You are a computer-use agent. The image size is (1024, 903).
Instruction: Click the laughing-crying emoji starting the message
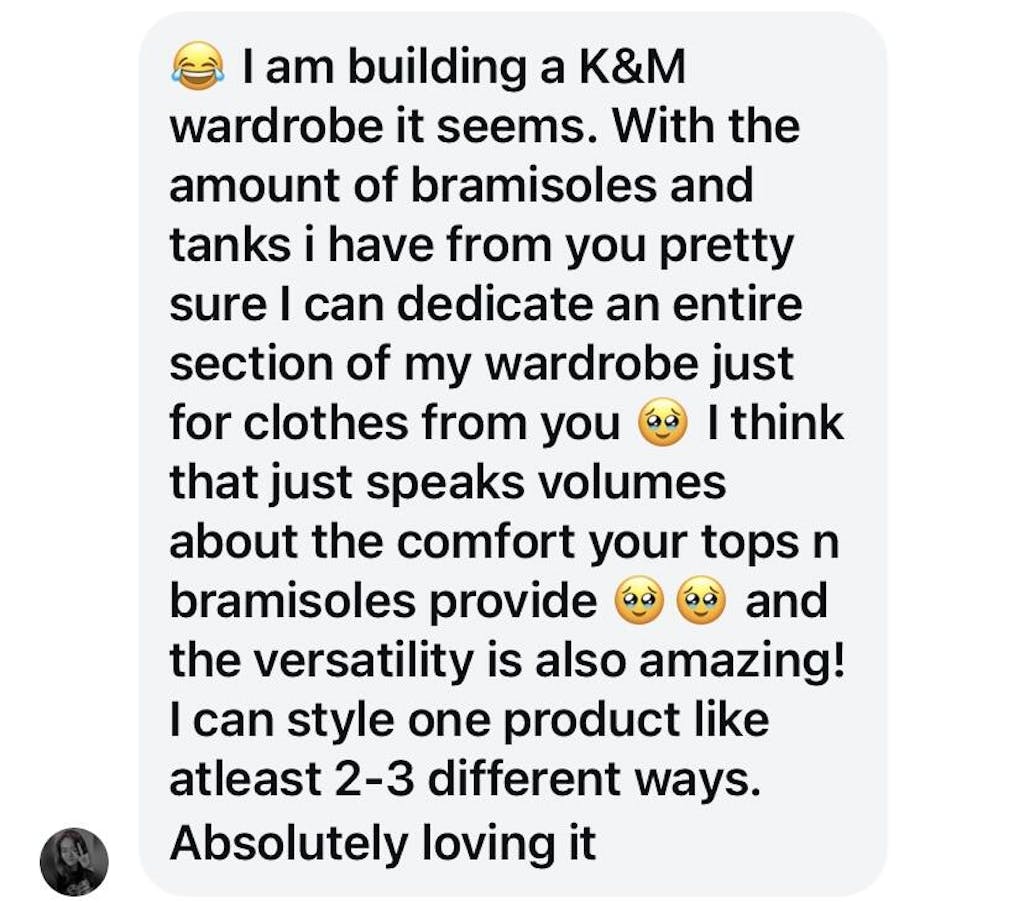[x=198, y=65]
